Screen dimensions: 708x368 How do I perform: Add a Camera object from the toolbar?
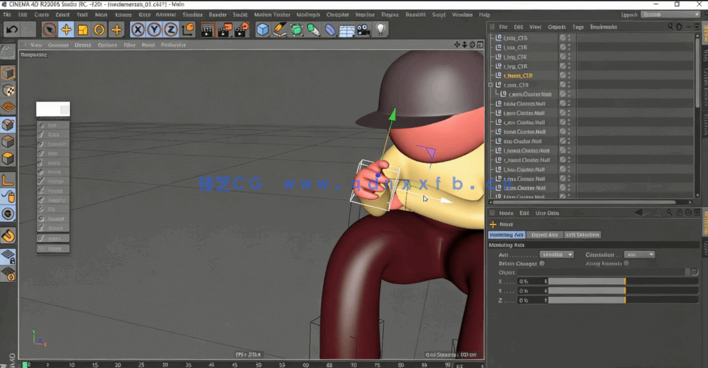(x=363, y=30)
